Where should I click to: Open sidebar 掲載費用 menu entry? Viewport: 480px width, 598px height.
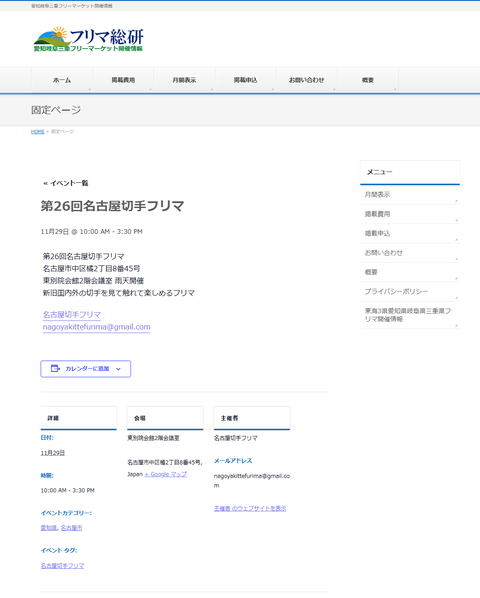410,214
